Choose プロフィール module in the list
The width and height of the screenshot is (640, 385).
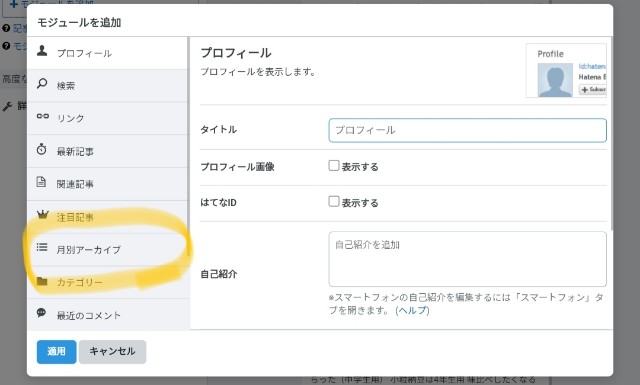pyautogui.click(x=107, y=53)
